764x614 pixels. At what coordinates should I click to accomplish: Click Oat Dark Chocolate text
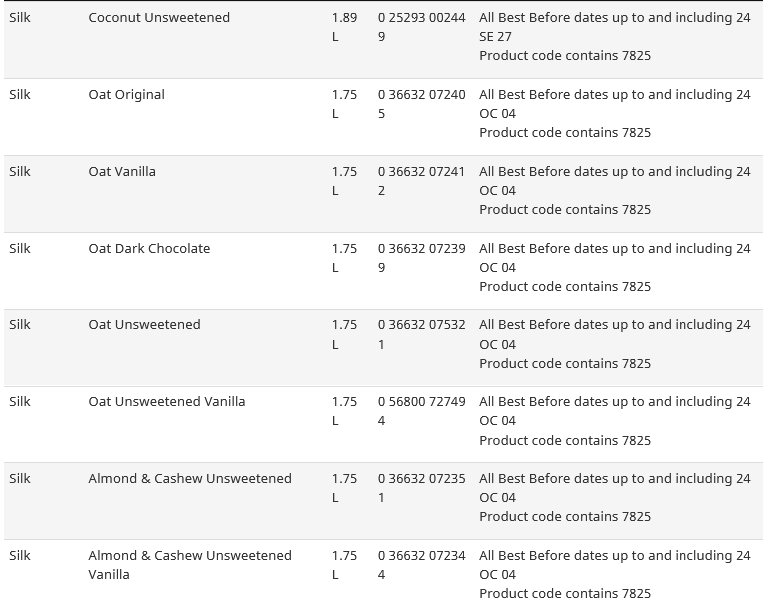(x=149, y=249)
